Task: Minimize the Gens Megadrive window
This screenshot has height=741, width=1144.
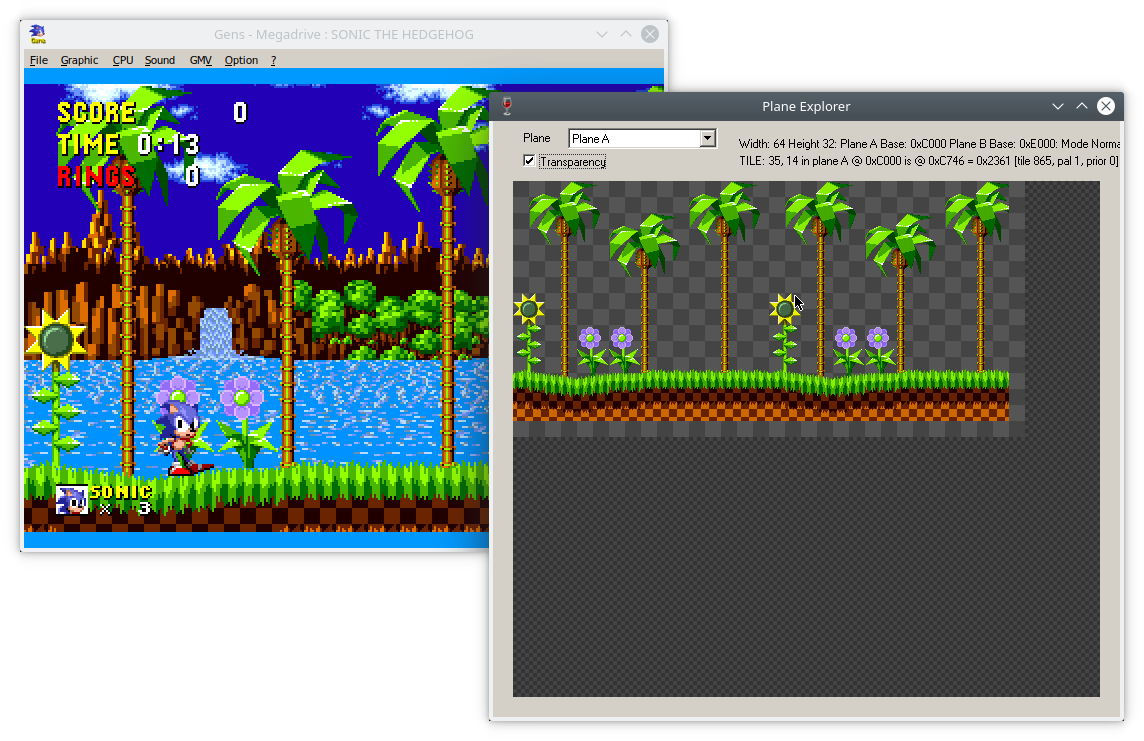Action: tap(602, 34)
